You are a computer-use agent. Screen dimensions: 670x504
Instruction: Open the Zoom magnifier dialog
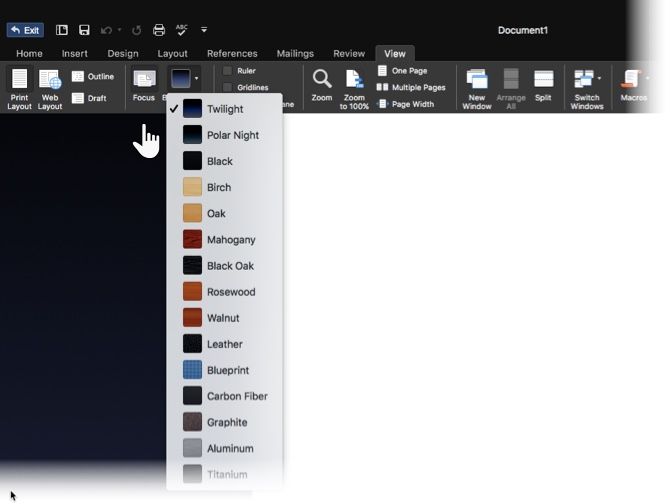(322, 86)
